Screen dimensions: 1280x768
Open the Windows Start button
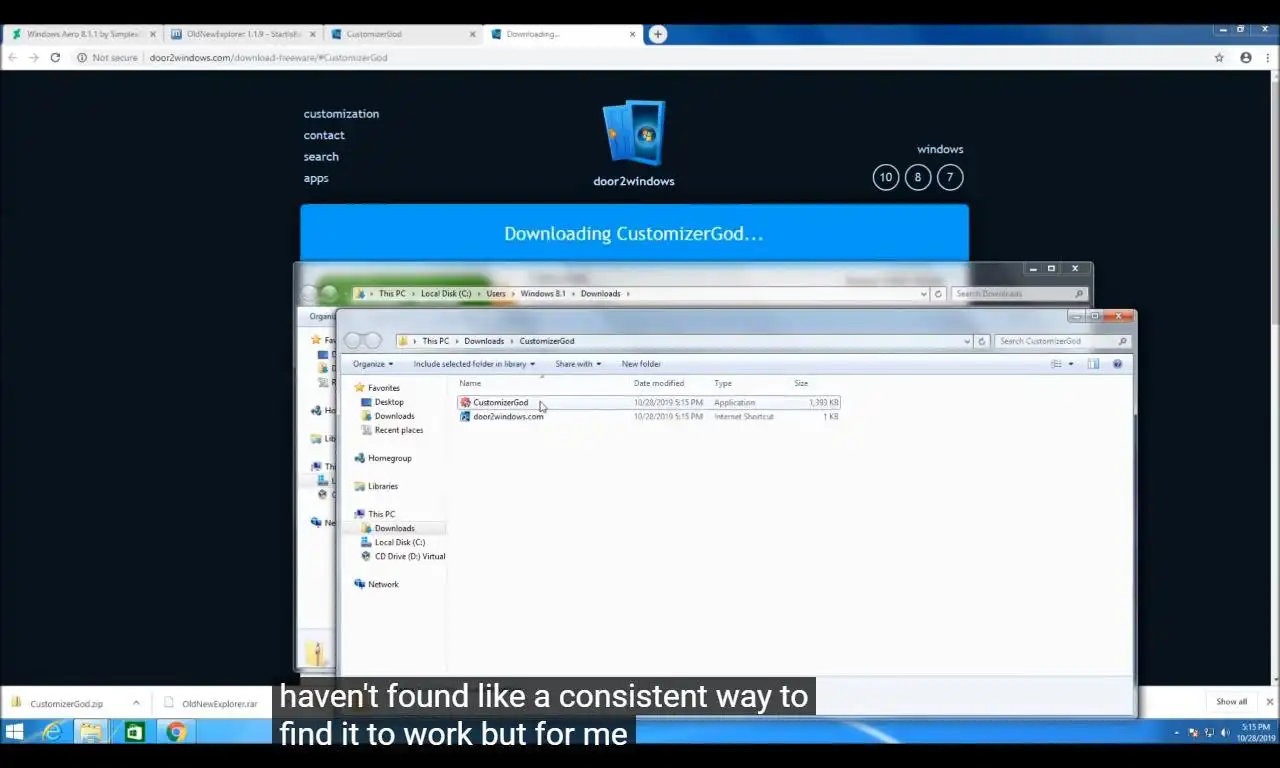[14, 732]
